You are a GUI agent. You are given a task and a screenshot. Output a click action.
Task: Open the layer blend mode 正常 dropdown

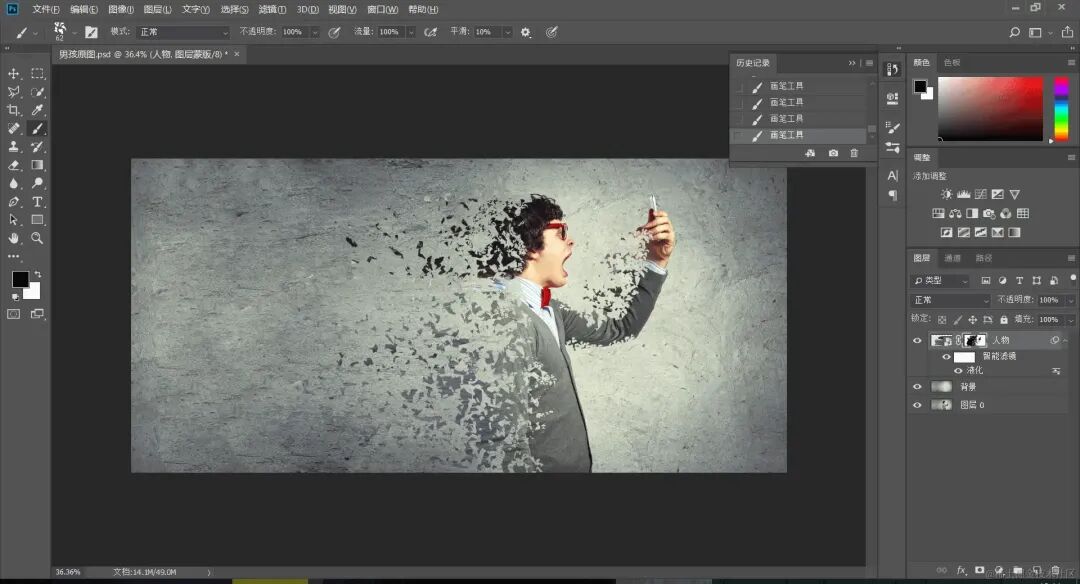951,300
